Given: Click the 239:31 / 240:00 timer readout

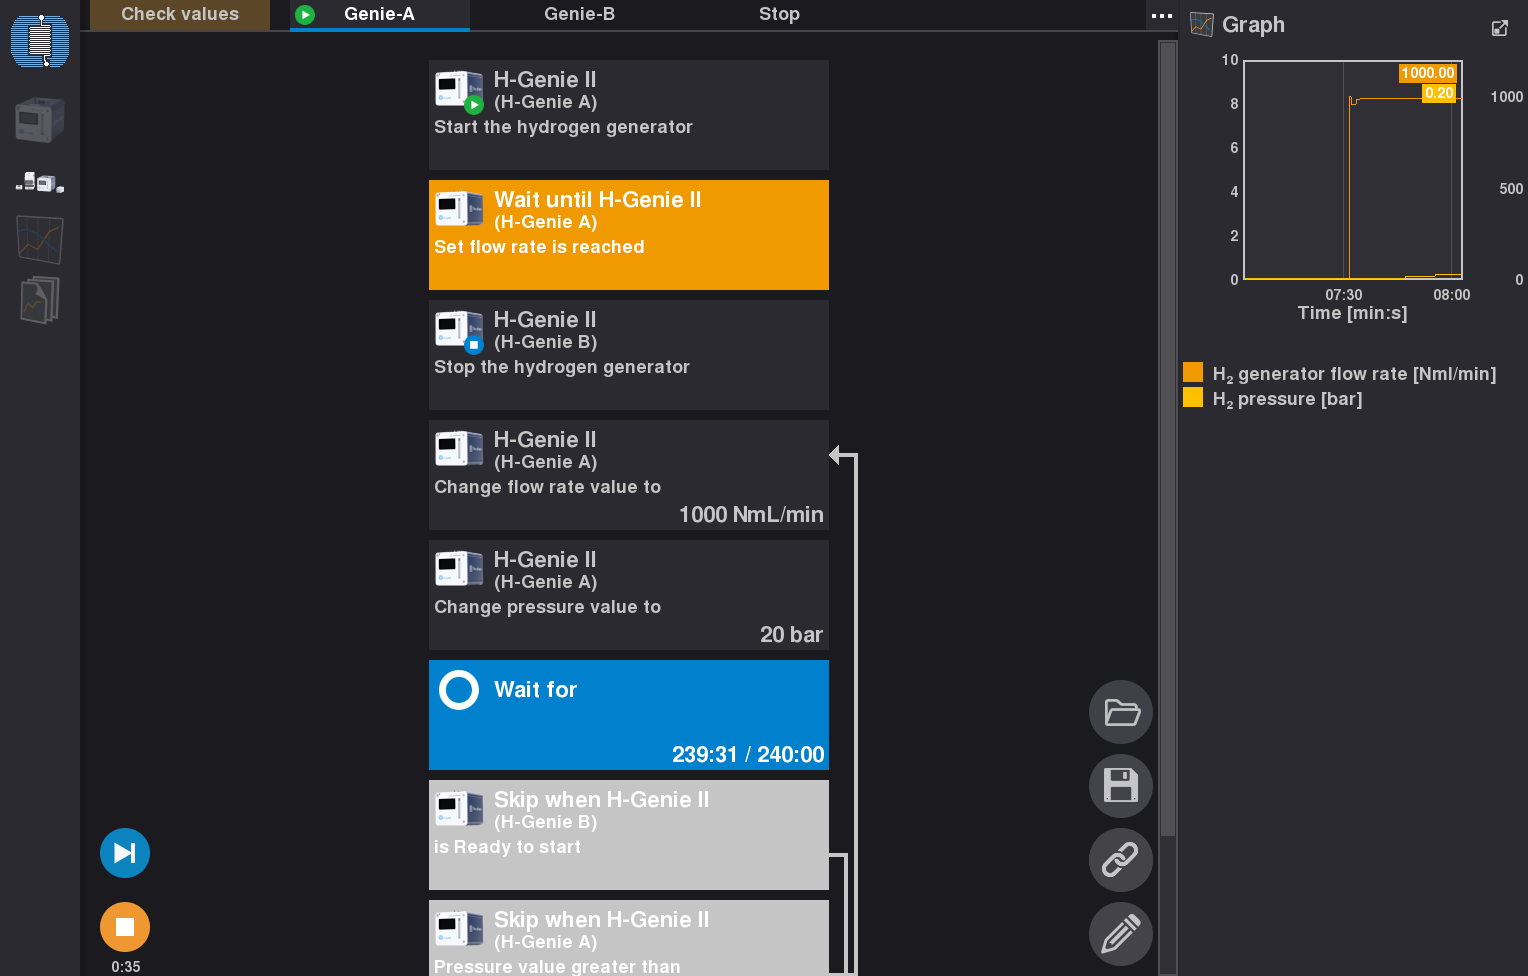Looking at the screenshot, I should point(748,755).
